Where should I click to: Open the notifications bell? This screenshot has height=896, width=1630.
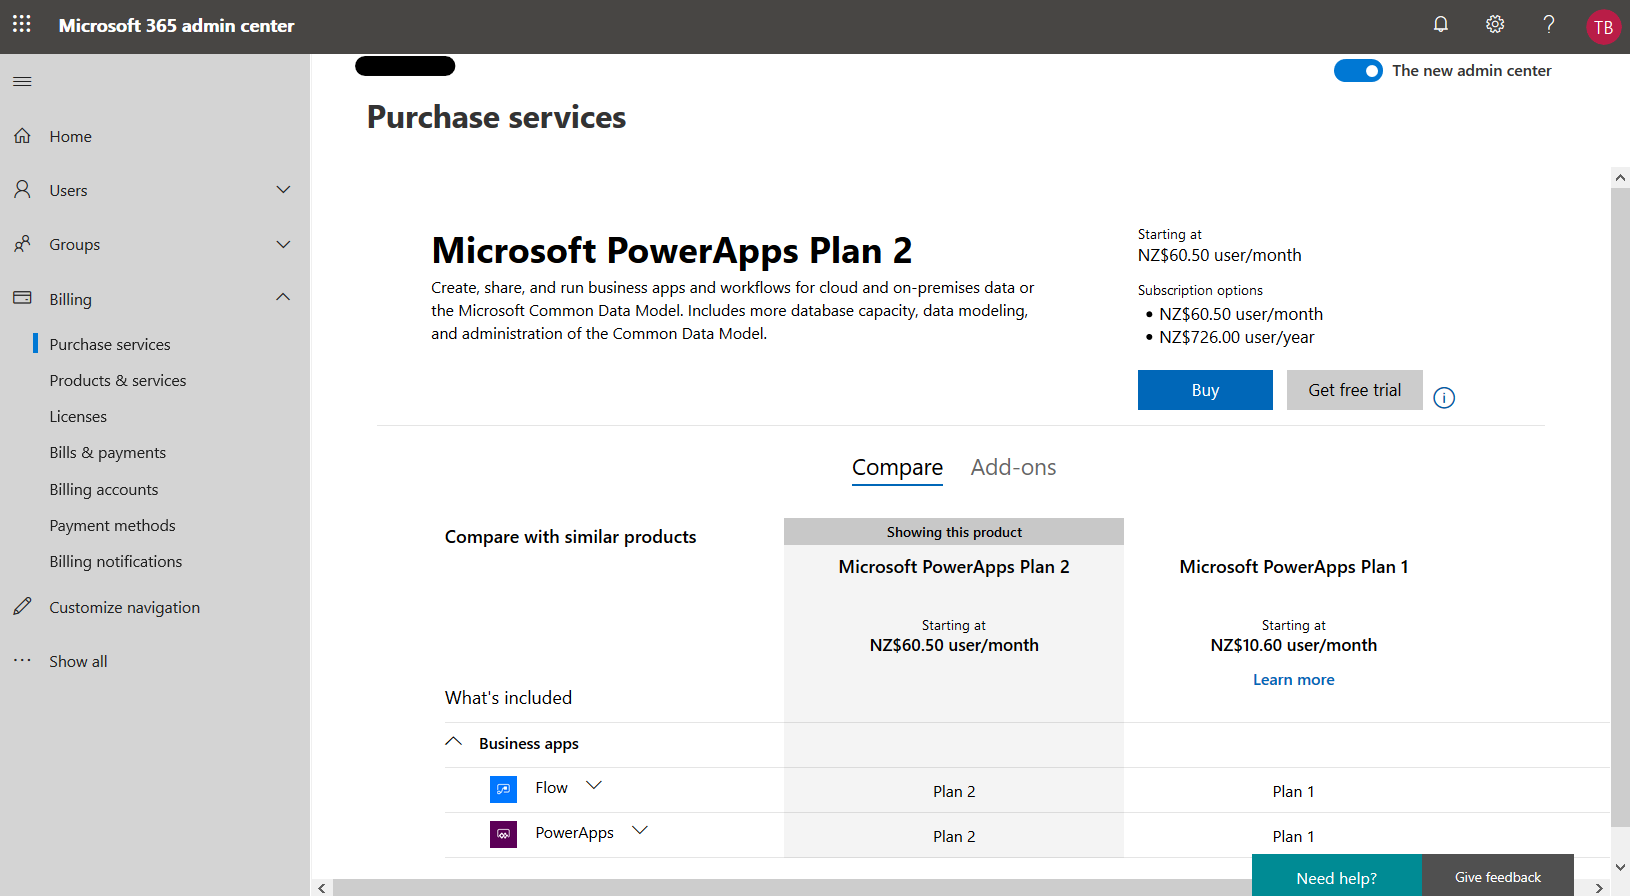pyautogui.click(x=1441, y=24)
